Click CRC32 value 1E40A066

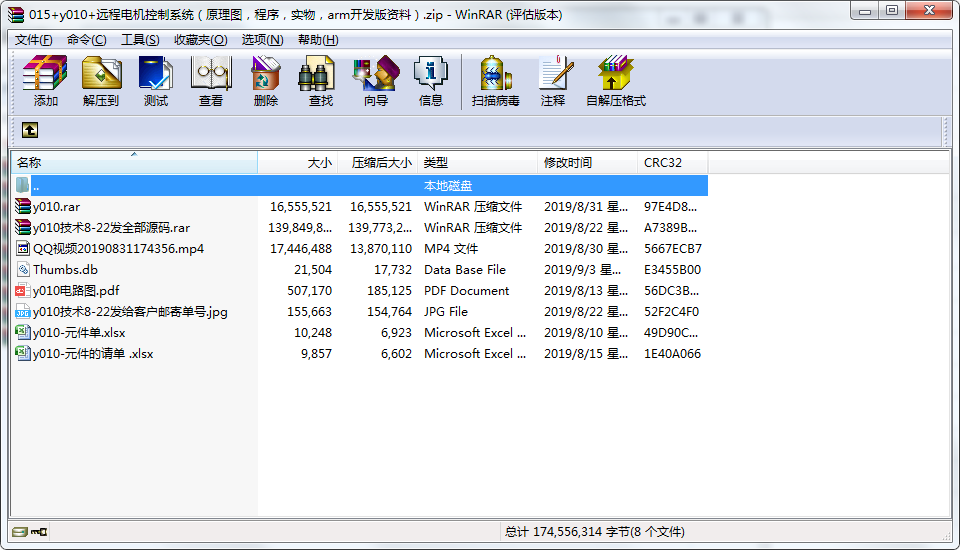(672, 353)
